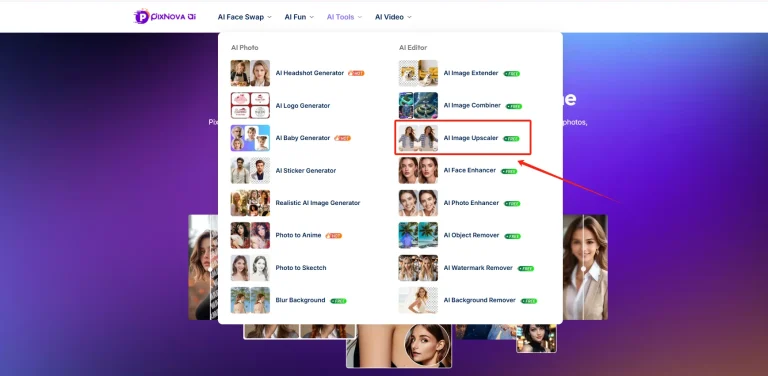Viewport: 768px width, 376px height.
Task: Click the PixNova AI logo
Action: [x=165, y=16]
